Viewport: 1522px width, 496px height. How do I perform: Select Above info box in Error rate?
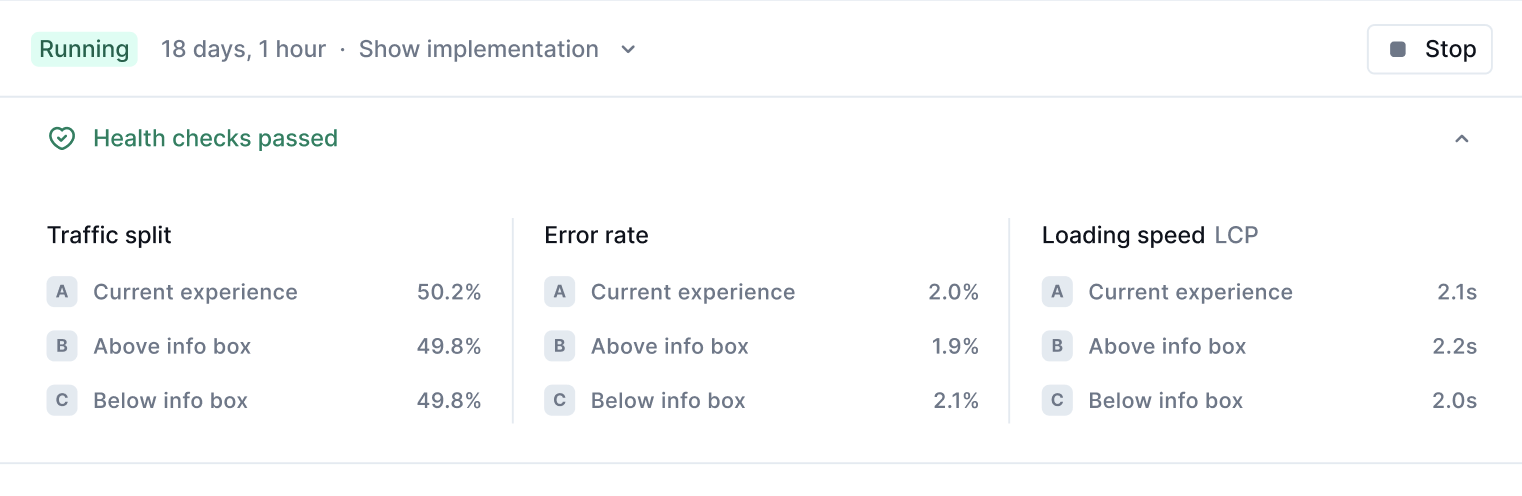click(670, 346)
